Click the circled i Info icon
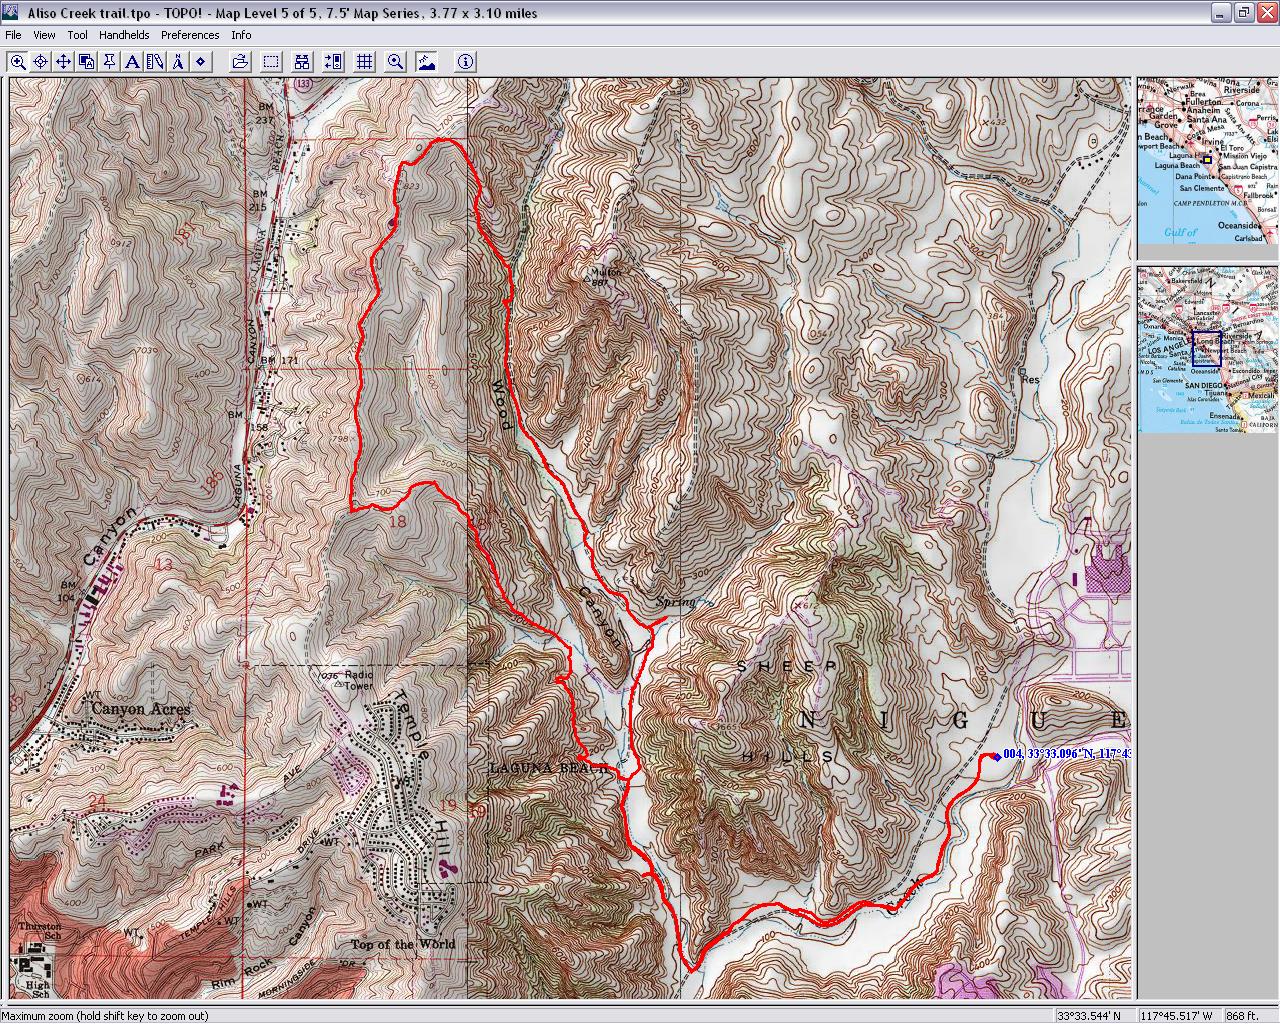Screen dimensions: 1280x1024 pos(466,62)
